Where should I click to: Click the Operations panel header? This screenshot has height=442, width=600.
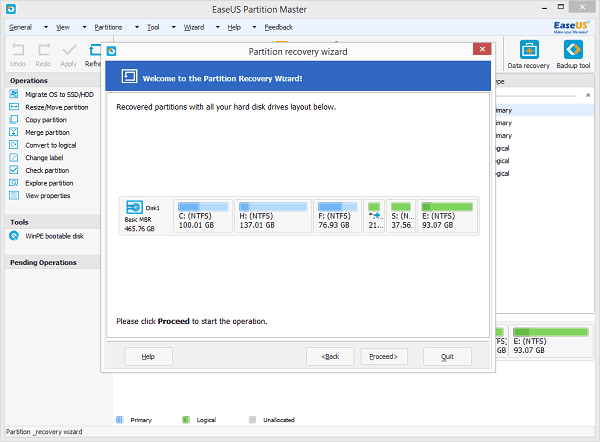coord(53,80)
